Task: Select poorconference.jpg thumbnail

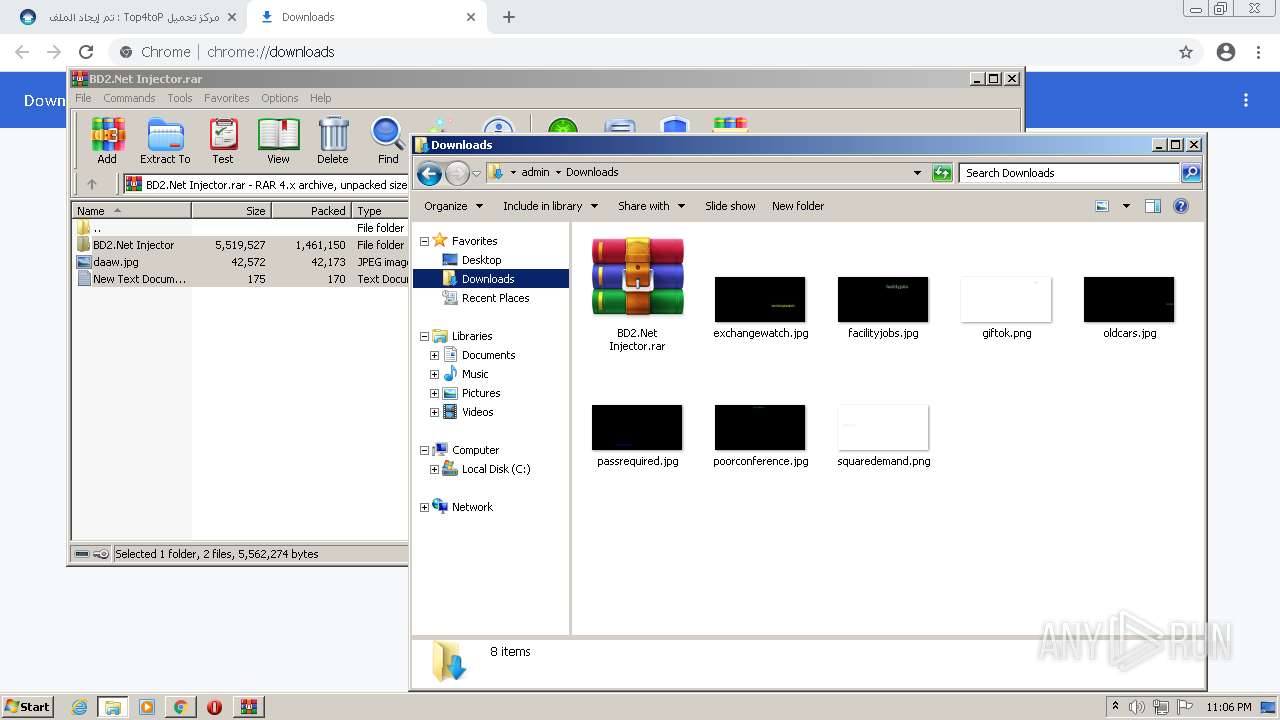Action: 760,436
